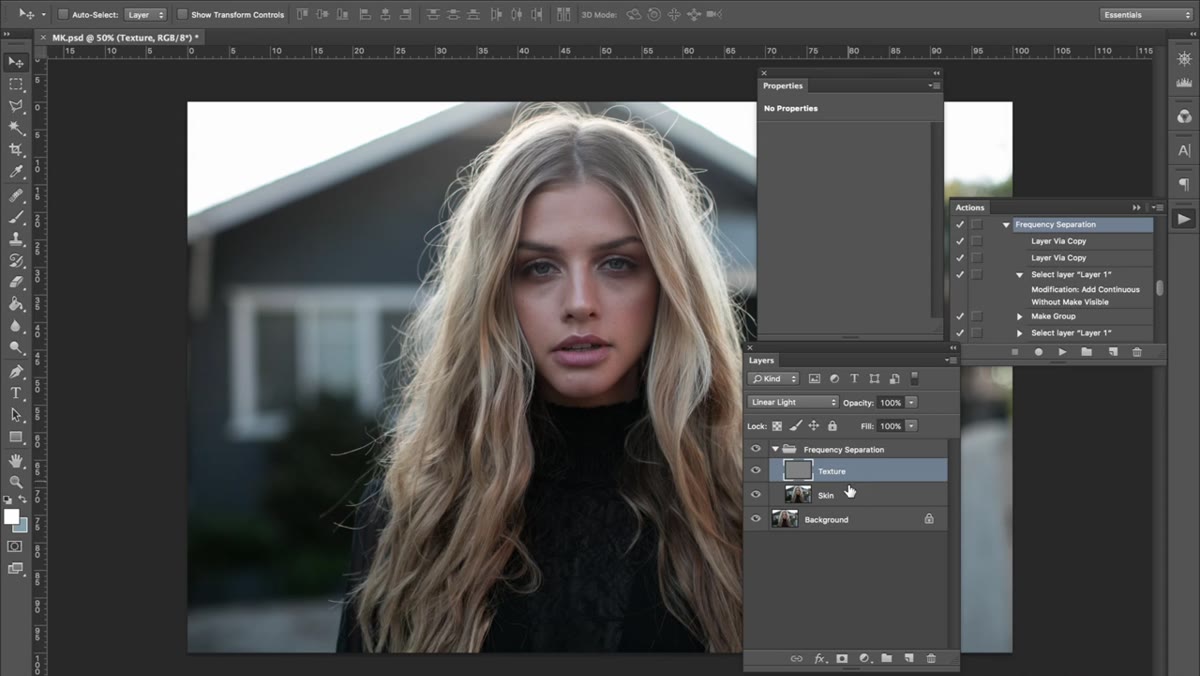Open the Kind filter dropdown
The width and height of the screenshot is (1200, 676).
pos(775,379)
